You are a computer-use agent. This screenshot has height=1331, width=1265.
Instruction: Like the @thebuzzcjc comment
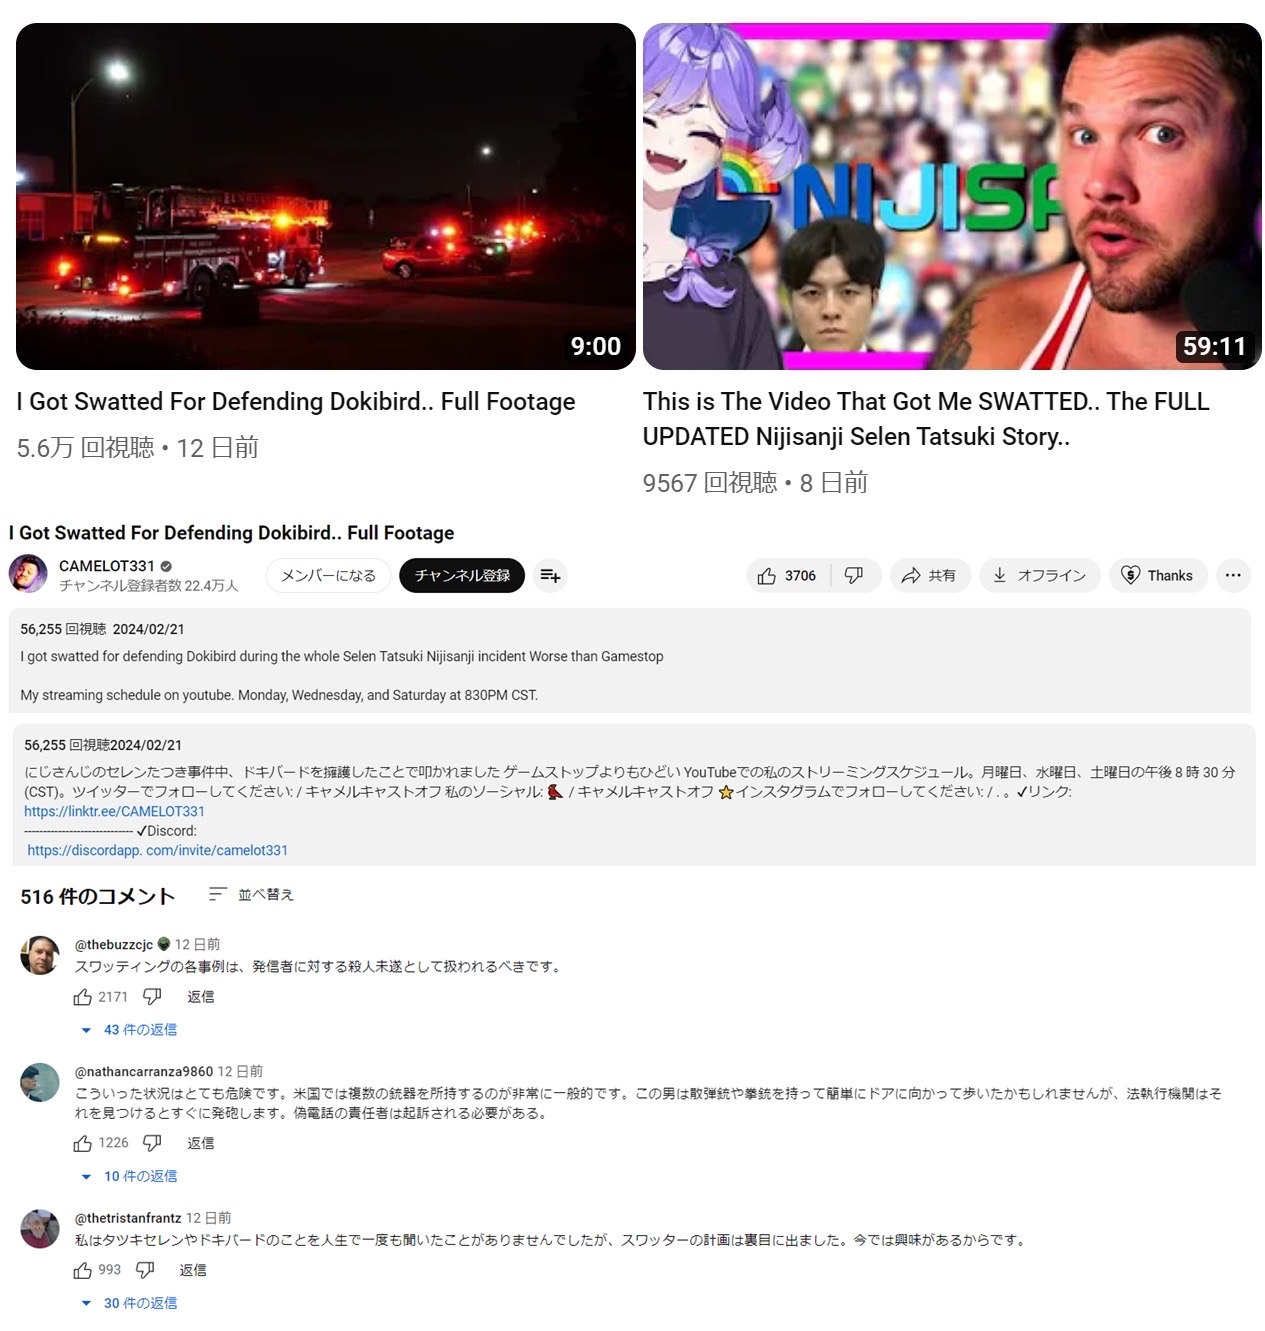point(83,997)
